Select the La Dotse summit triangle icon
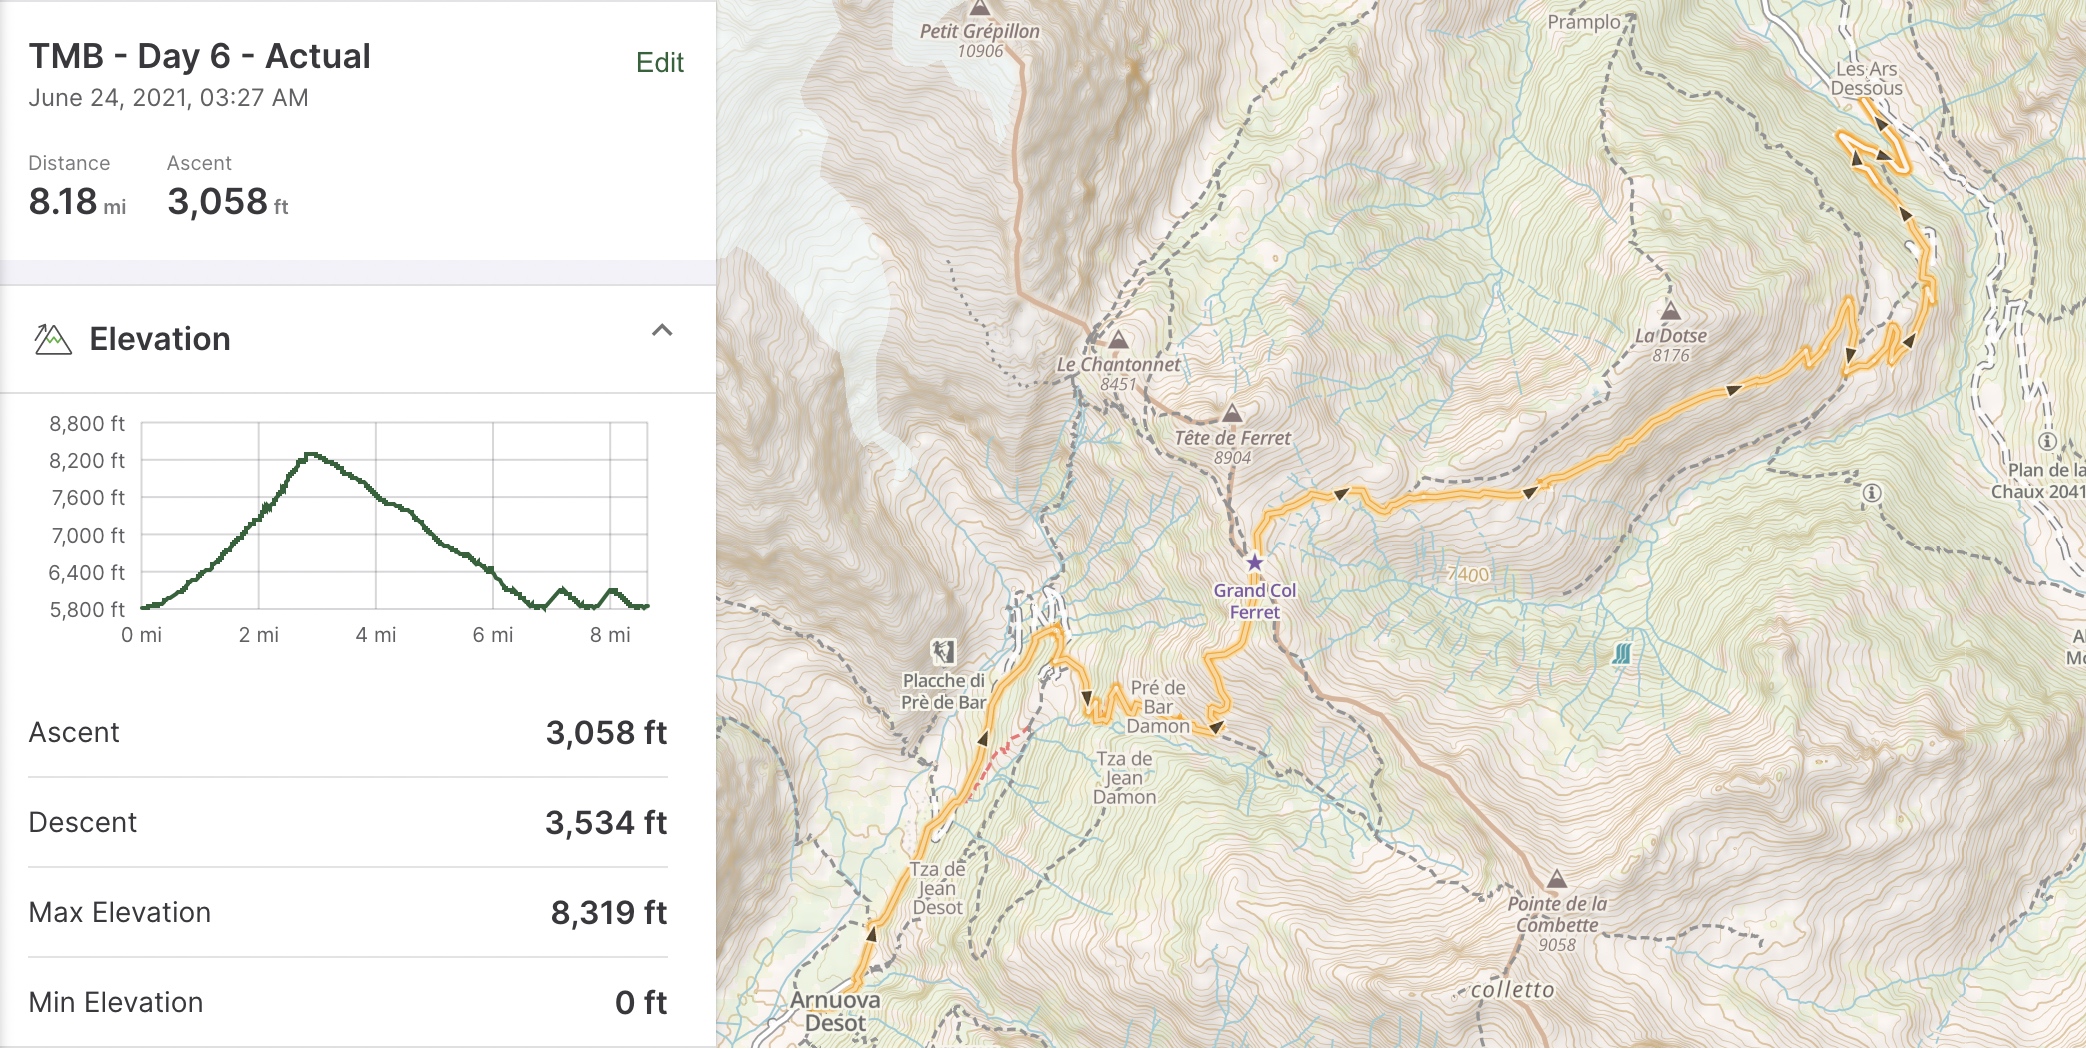Viewport: 2086px width, 1049px height. click(1670, 311)
